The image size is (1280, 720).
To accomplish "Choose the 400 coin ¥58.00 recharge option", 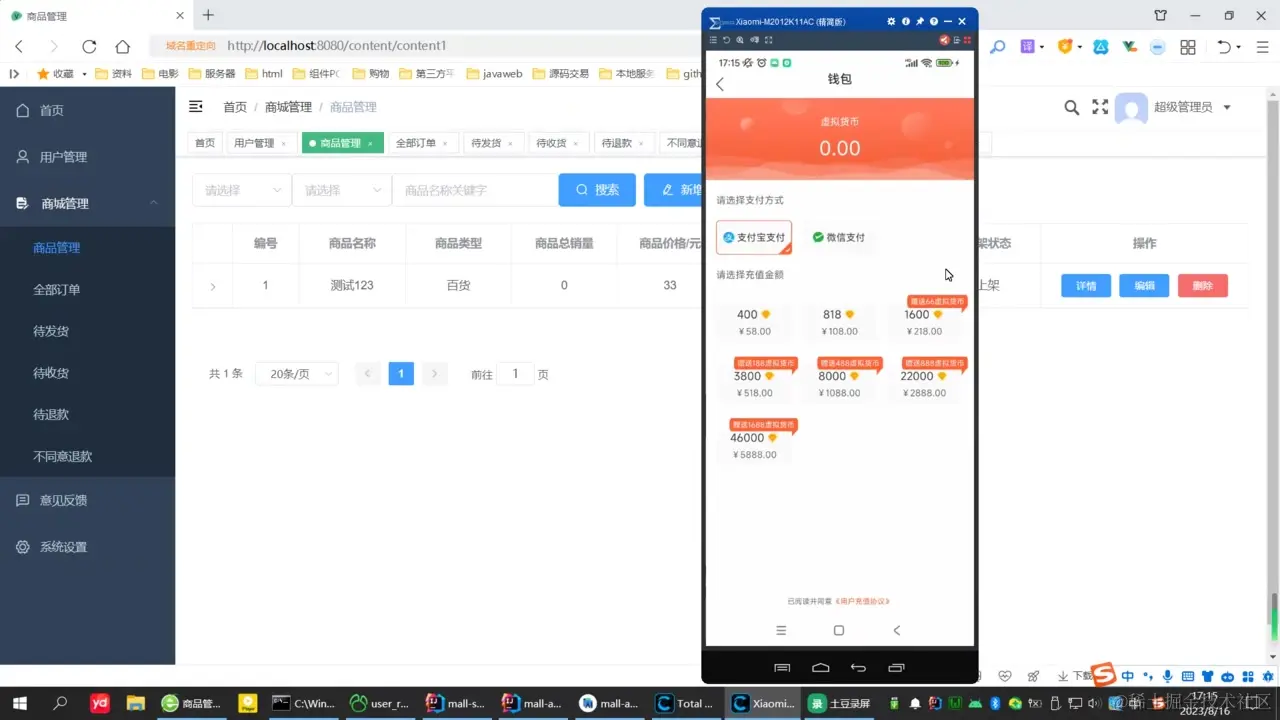I will 754,322.
